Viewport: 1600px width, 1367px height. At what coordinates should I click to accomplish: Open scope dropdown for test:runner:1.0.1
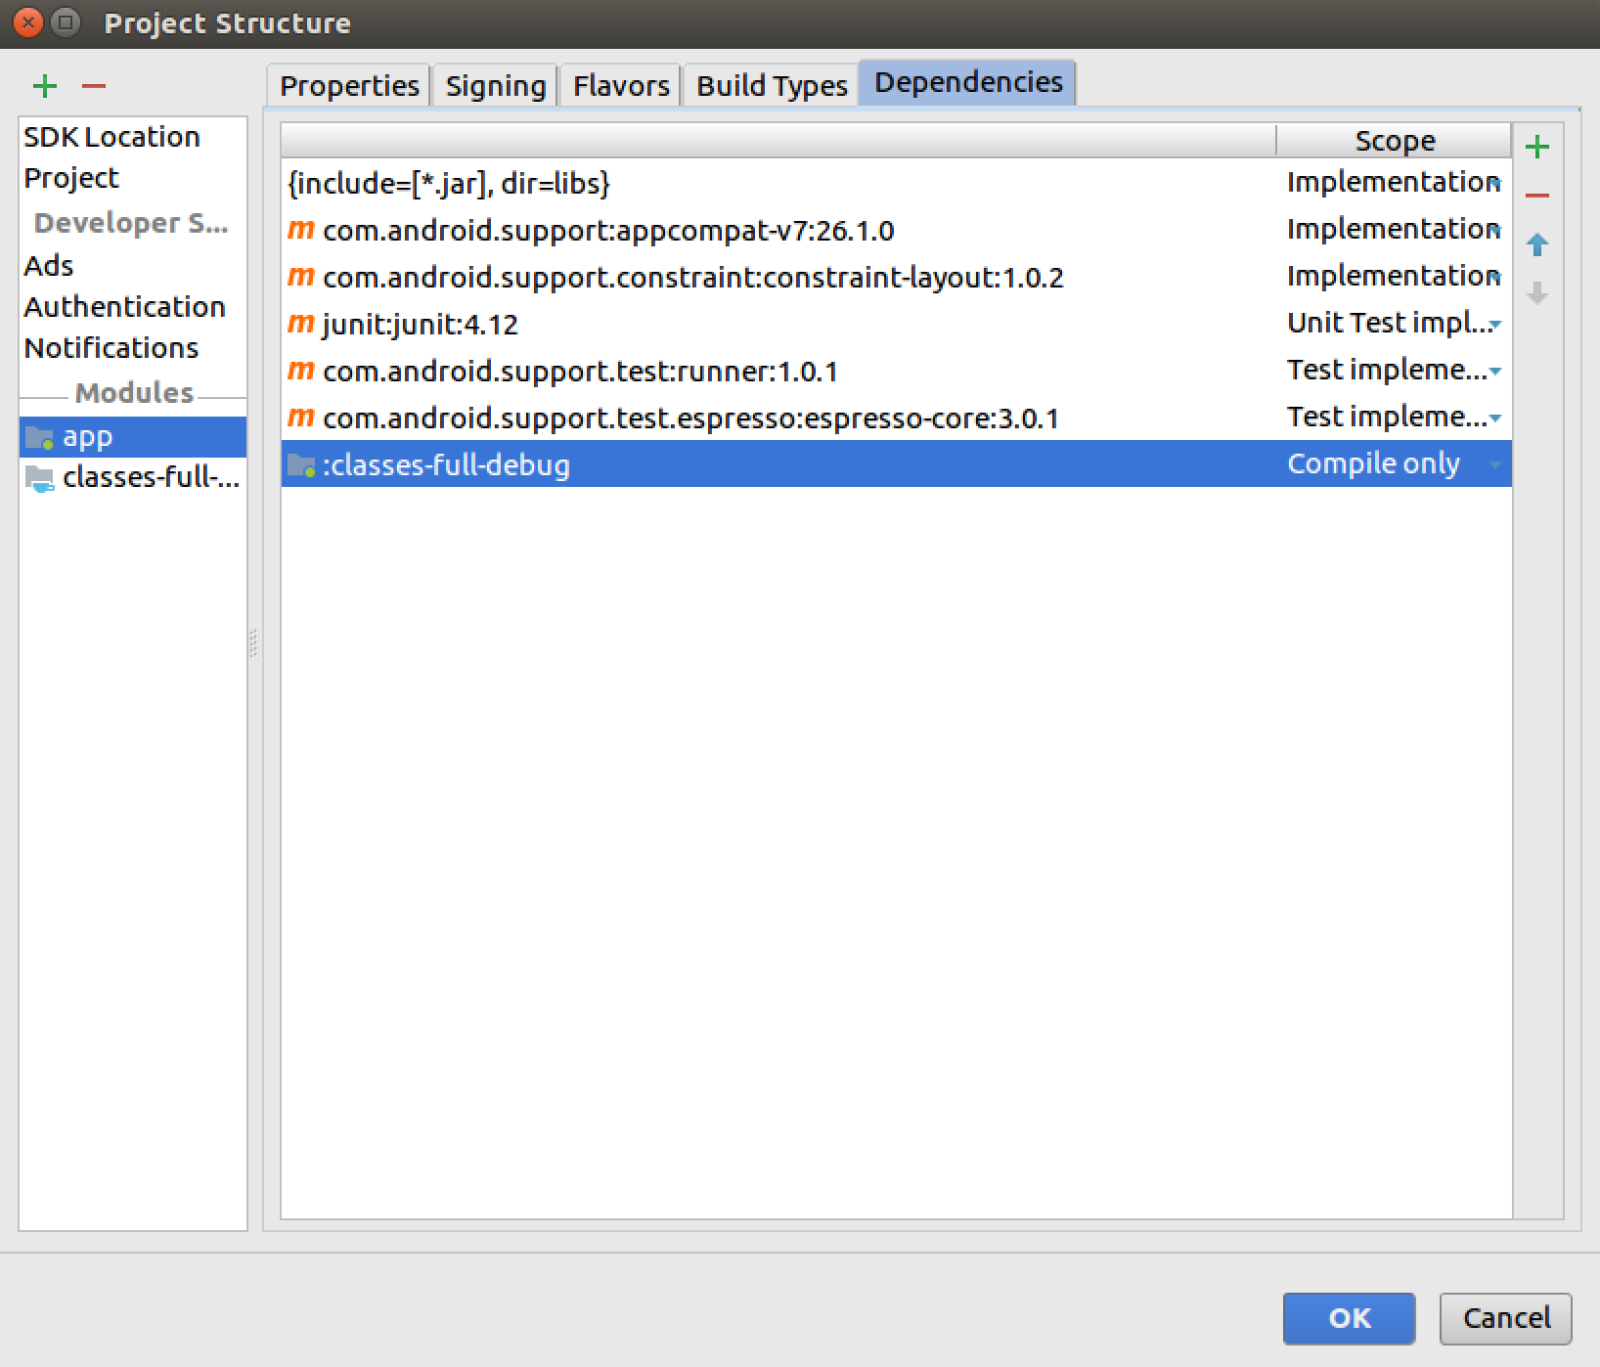(x=1495, y=372)
